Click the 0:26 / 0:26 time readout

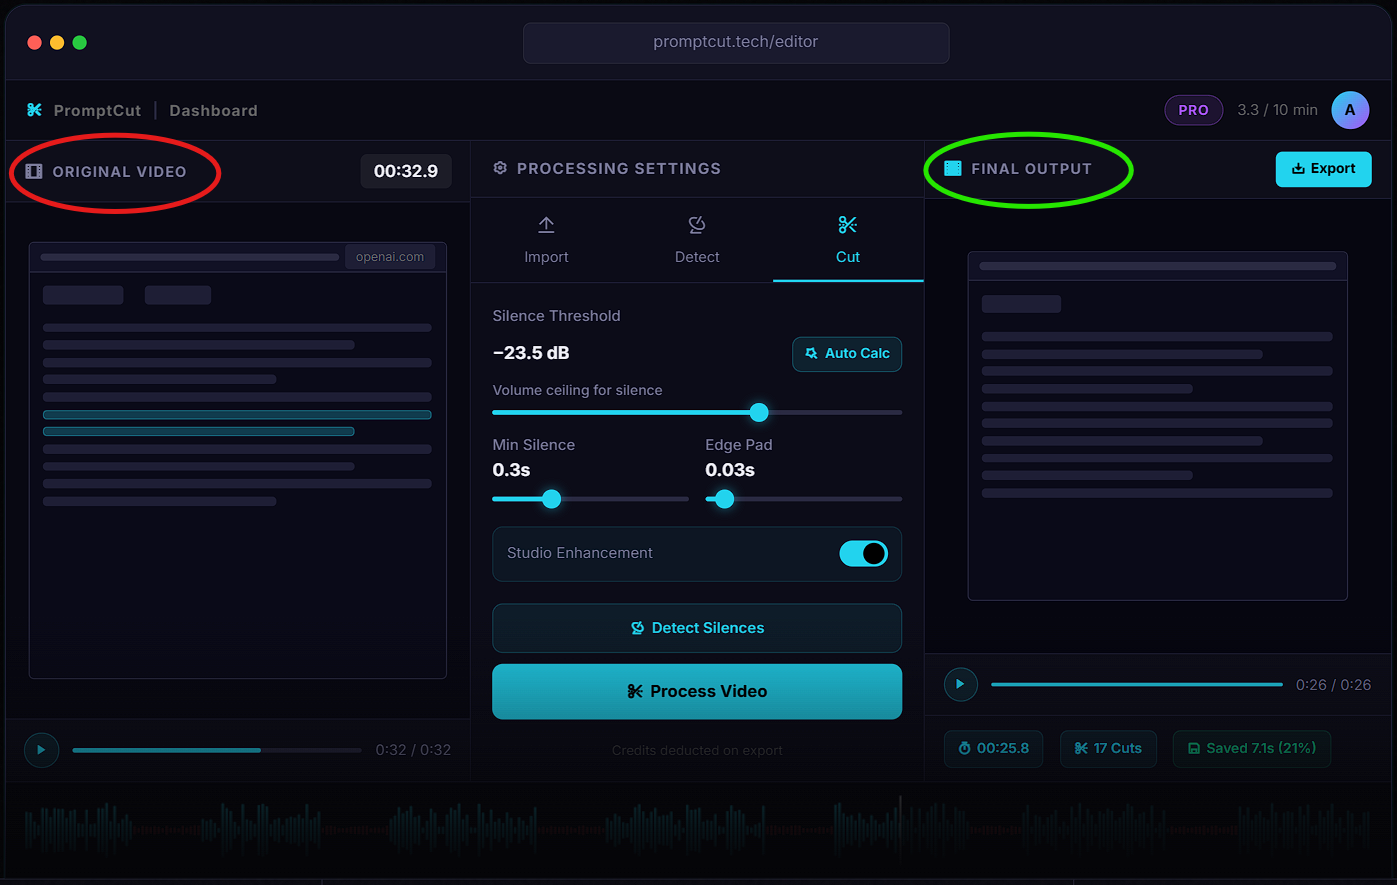click(x=1333, y=684)
